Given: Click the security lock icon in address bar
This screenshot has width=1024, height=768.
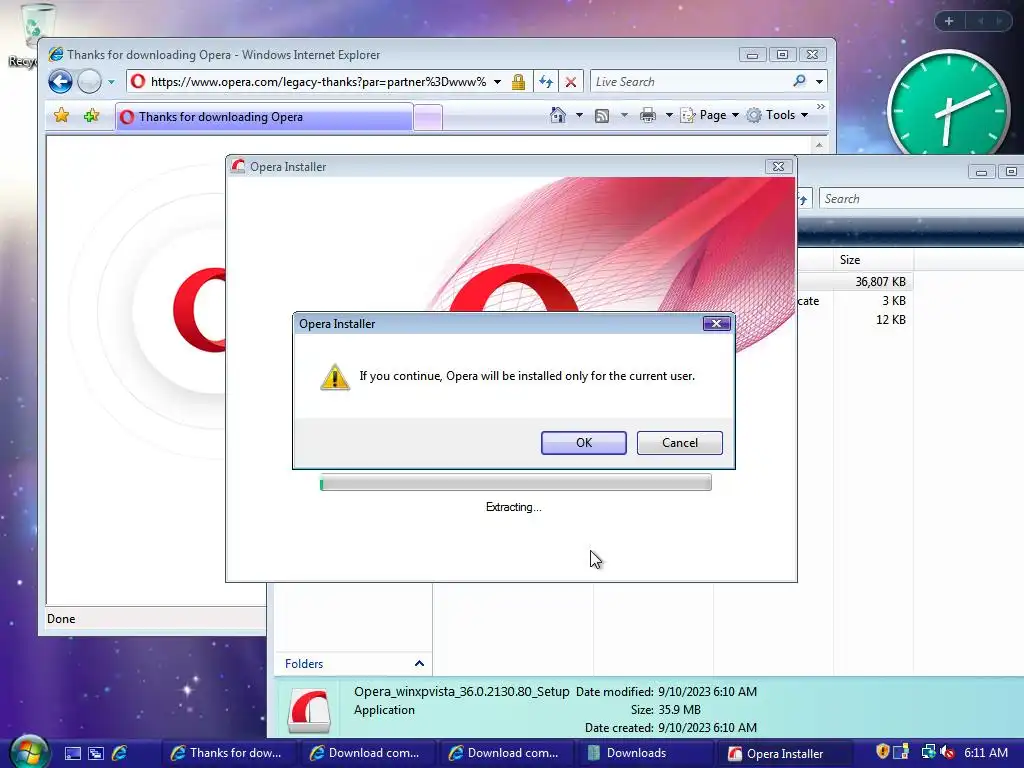Looking at the screenshot, I should pos(519,82).
